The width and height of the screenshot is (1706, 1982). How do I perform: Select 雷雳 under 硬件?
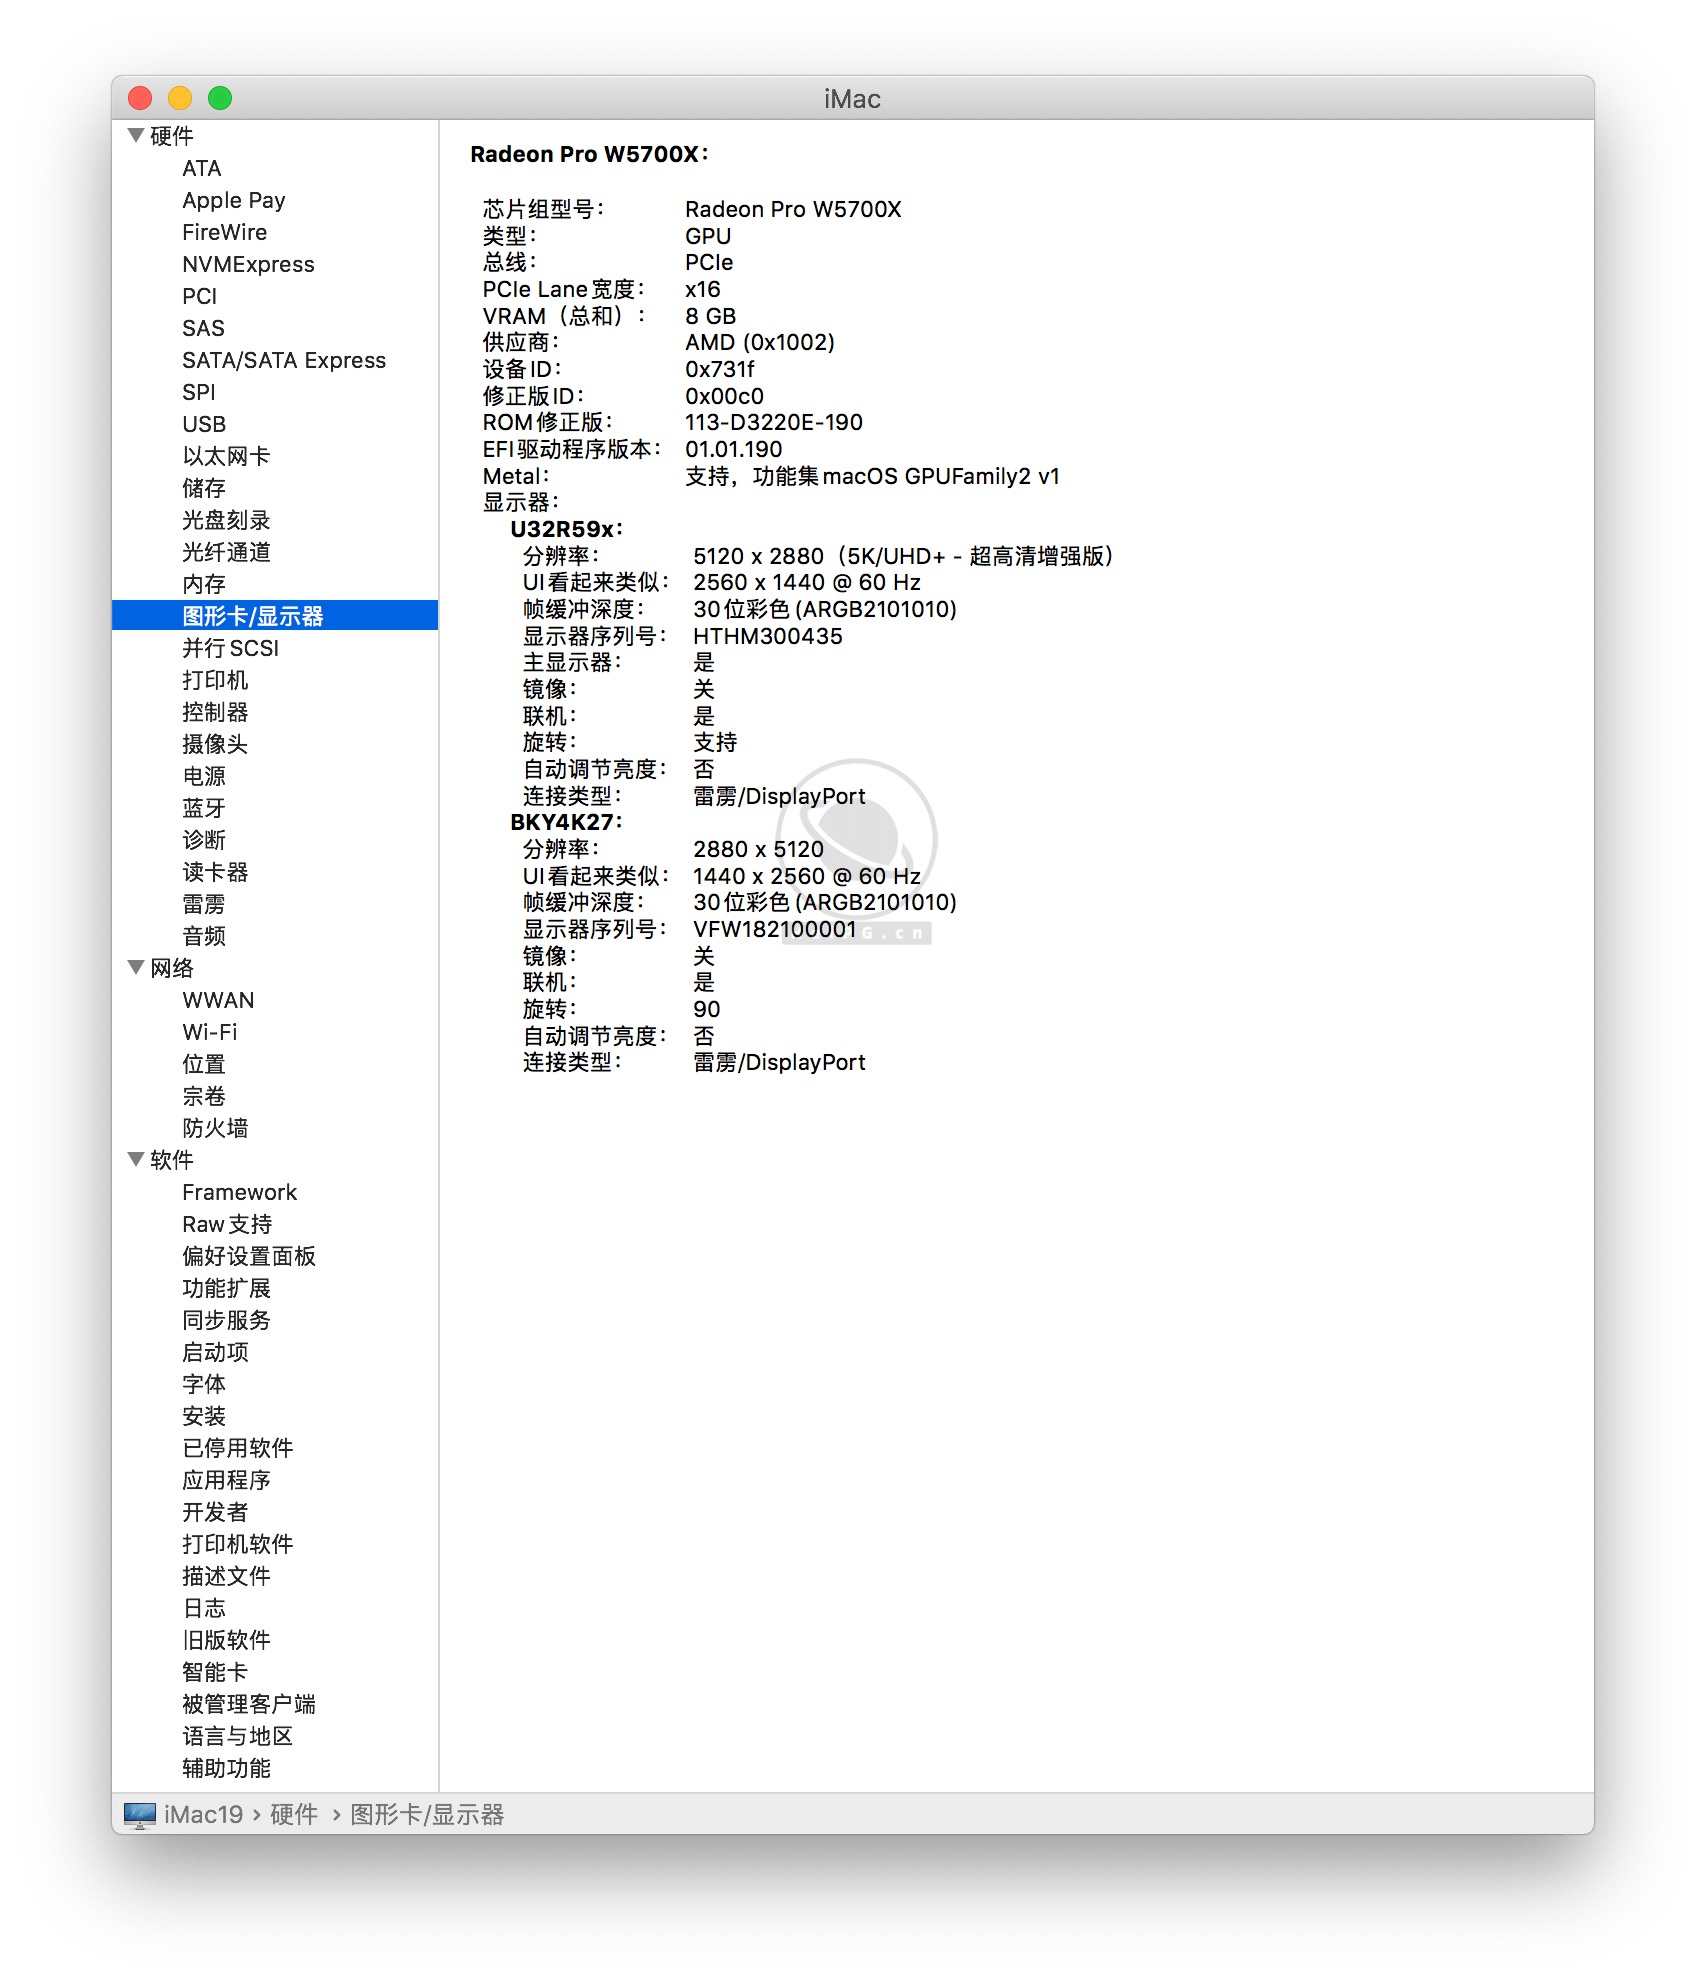(203, 904)
